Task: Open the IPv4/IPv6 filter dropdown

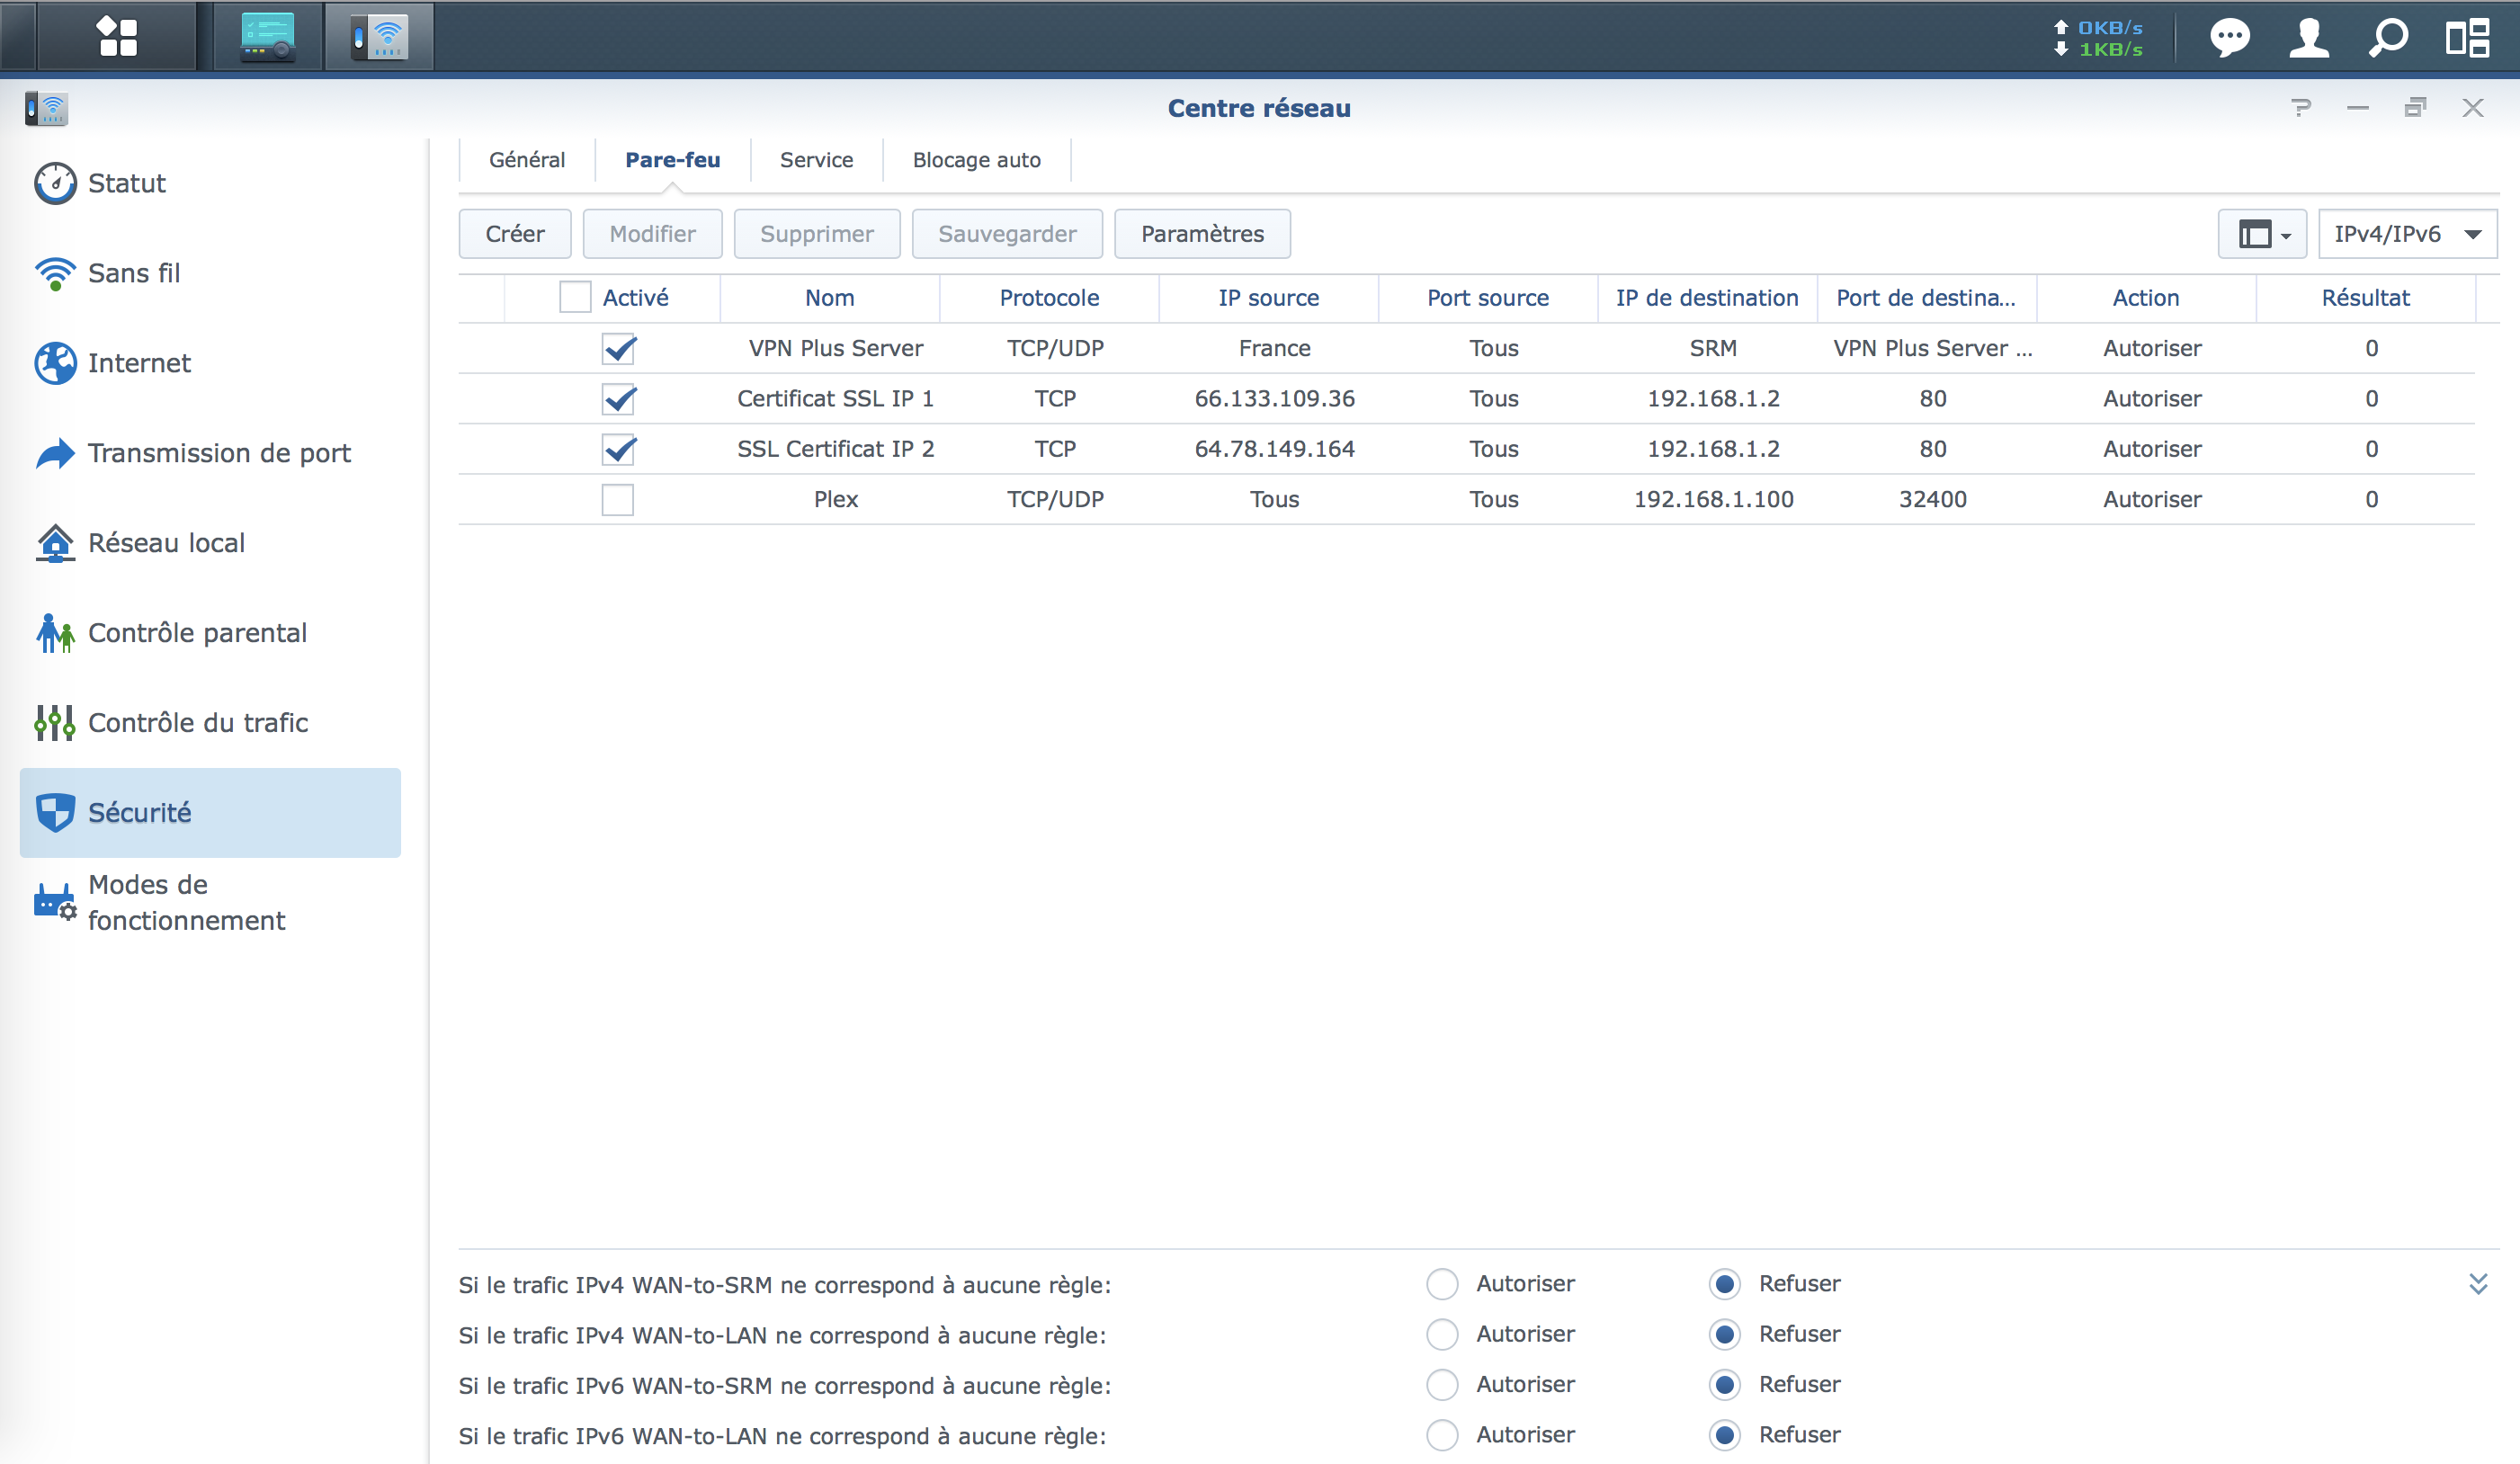Action: point(2406,234)
